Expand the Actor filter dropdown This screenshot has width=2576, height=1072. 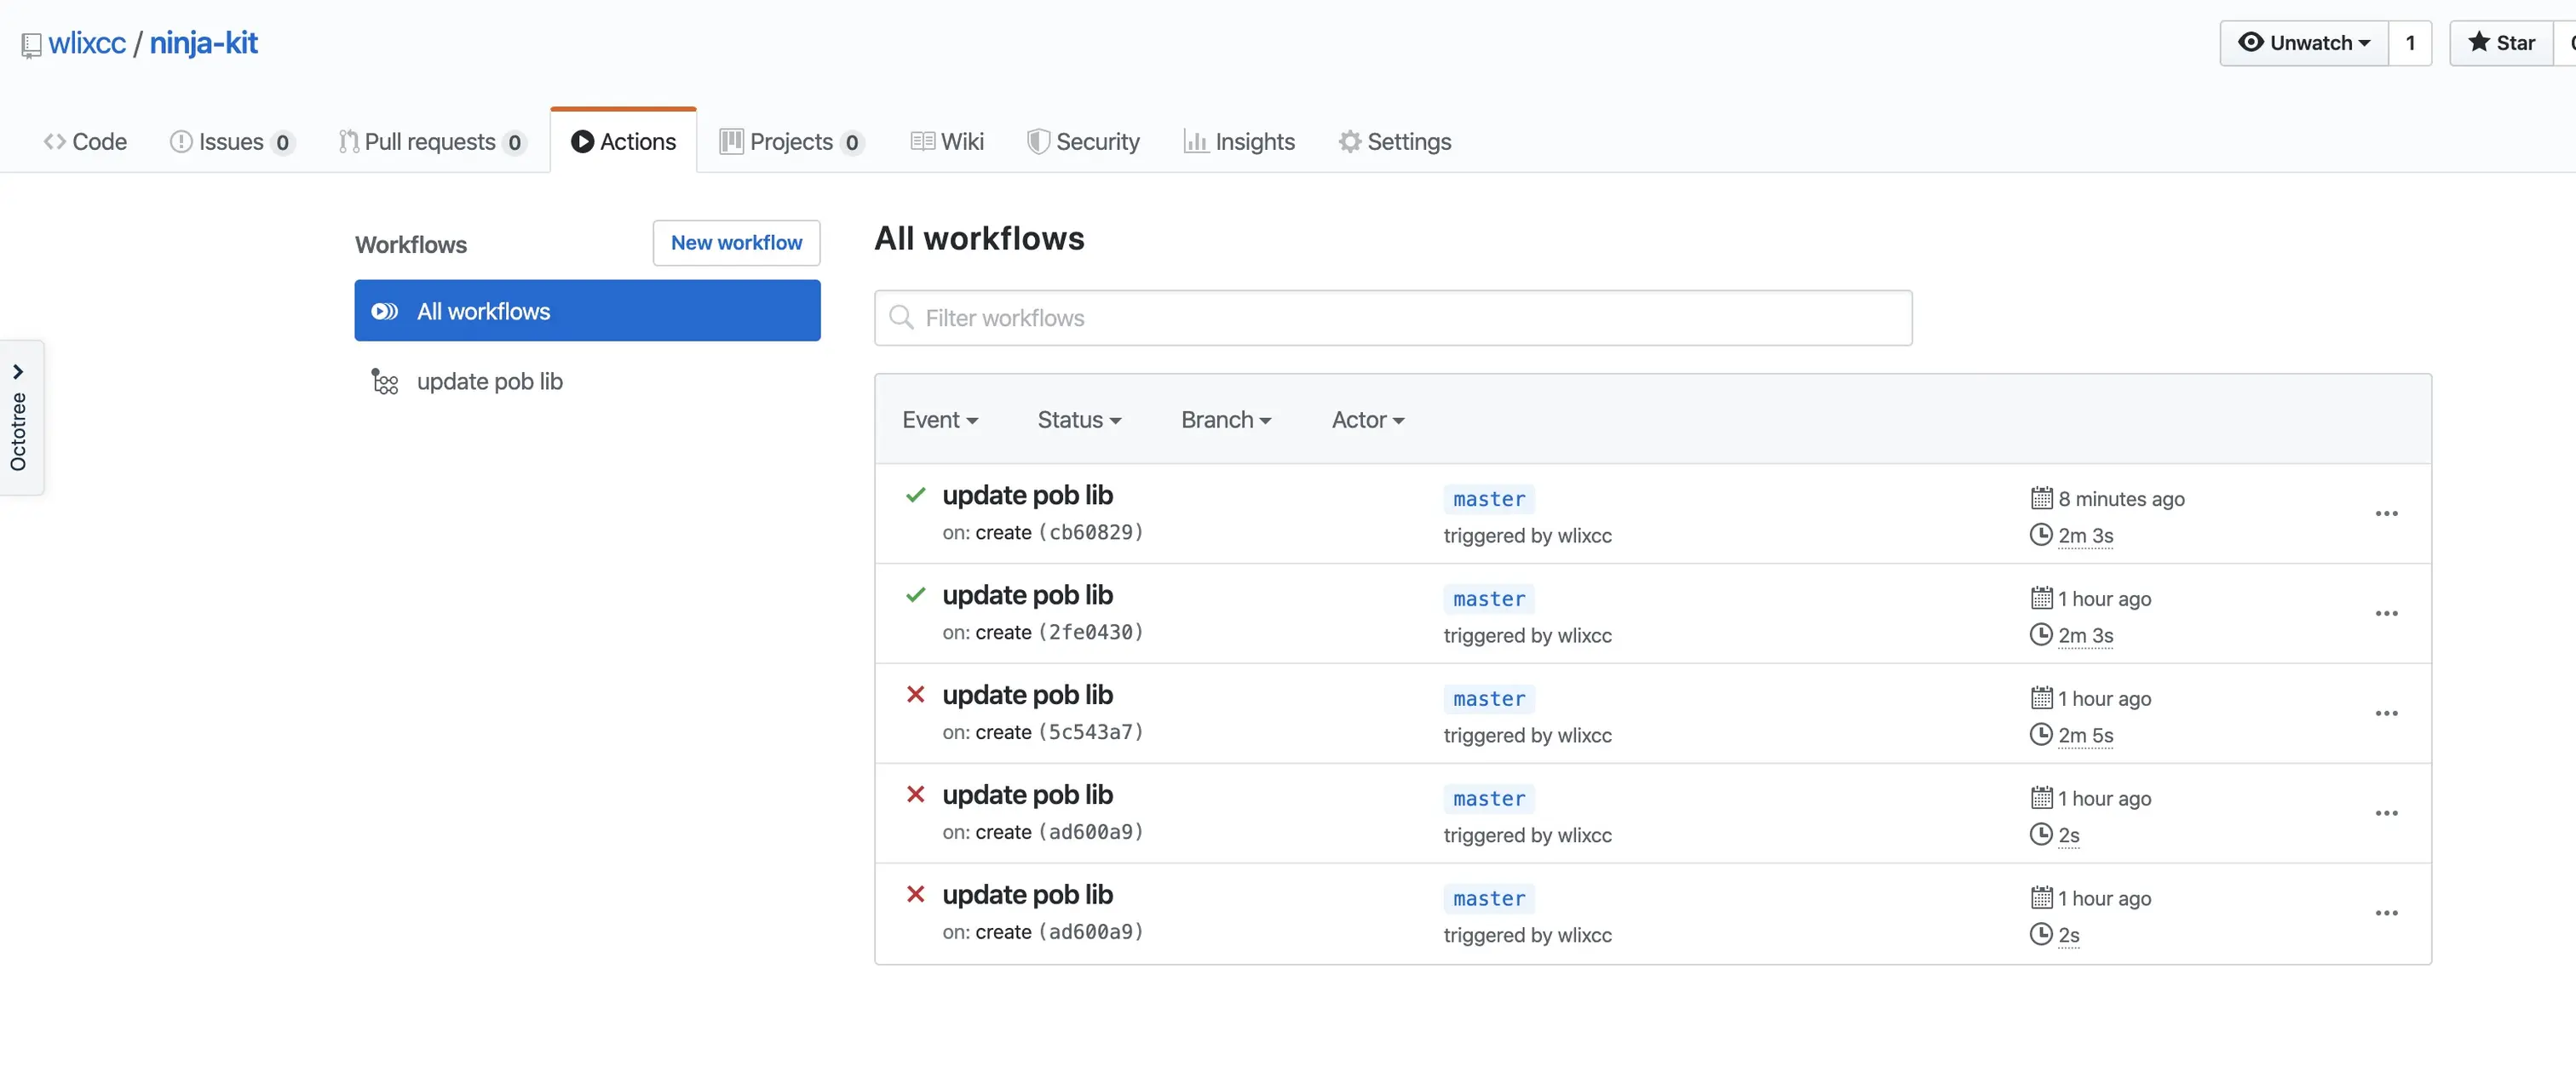[1367, 420]
